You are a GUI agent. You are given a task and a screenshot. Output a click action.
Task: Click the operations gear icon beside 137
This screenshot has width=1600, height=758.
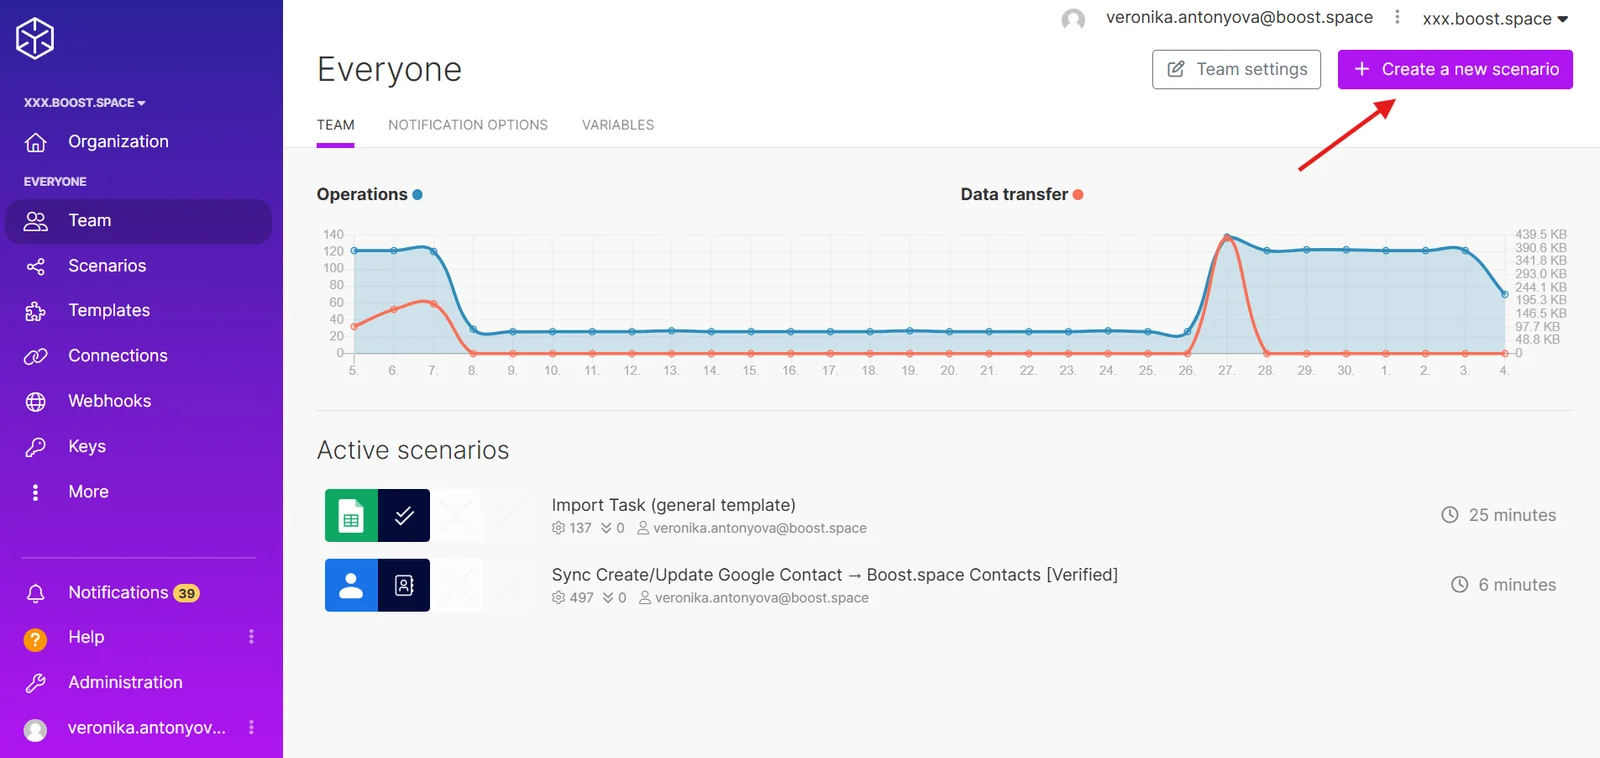click(558, 528)
